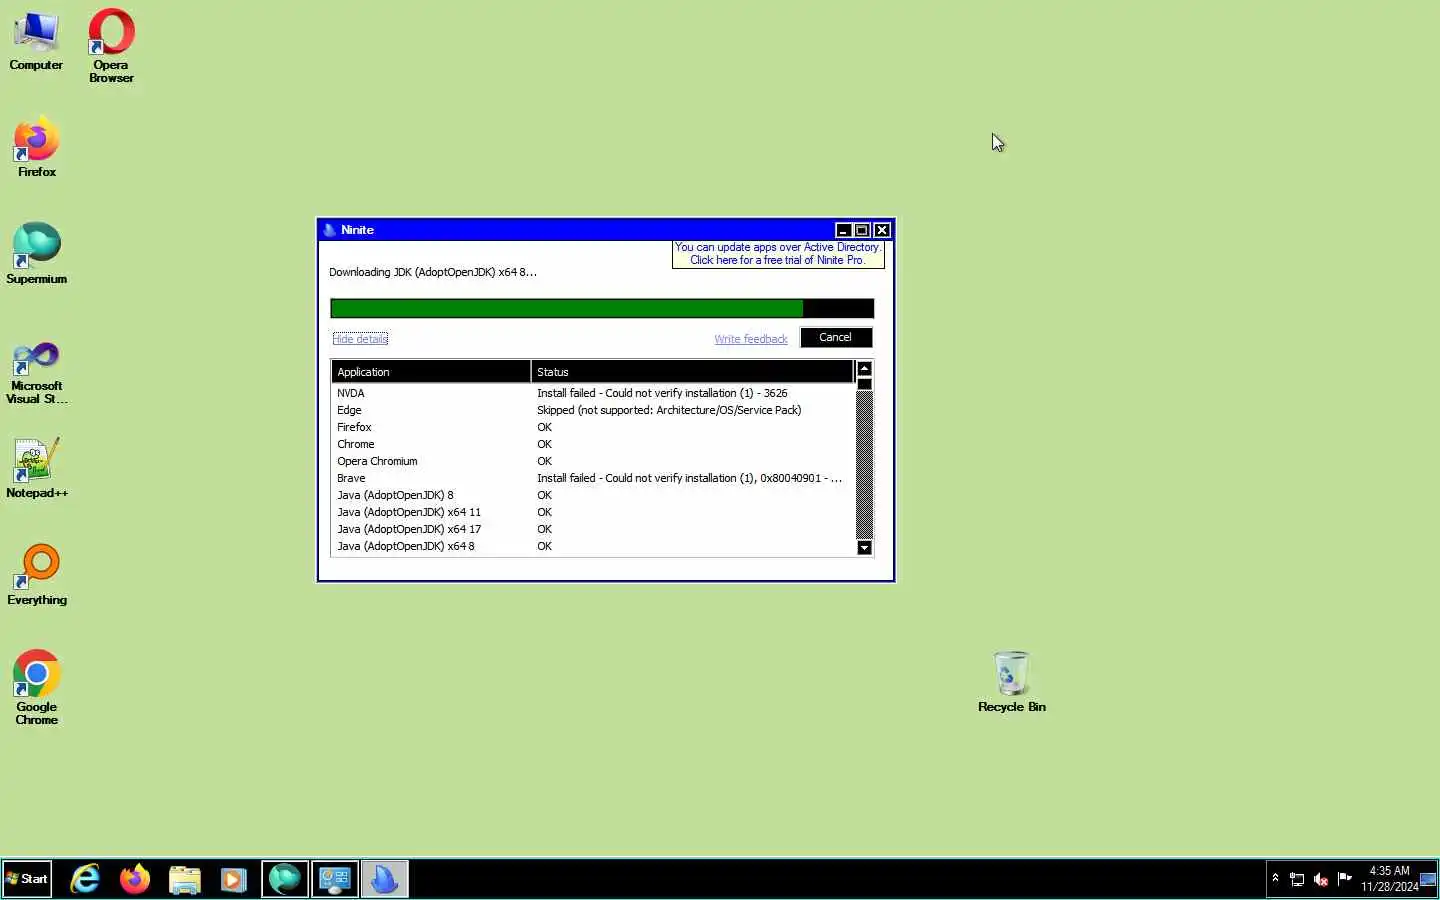Viewport: 1440px width, 900px height.
Task: Open the taskbar clock showing 4:35 AM
Action: [1389, 879]
